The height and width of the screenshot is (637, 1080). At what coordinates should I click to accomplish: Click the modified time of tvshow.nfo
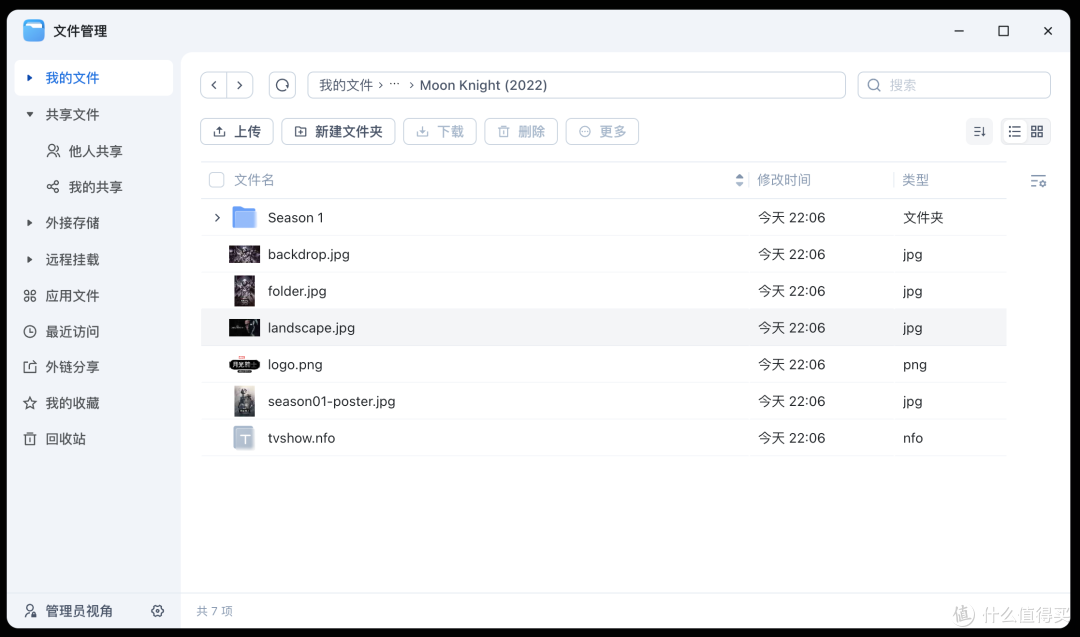791,438
